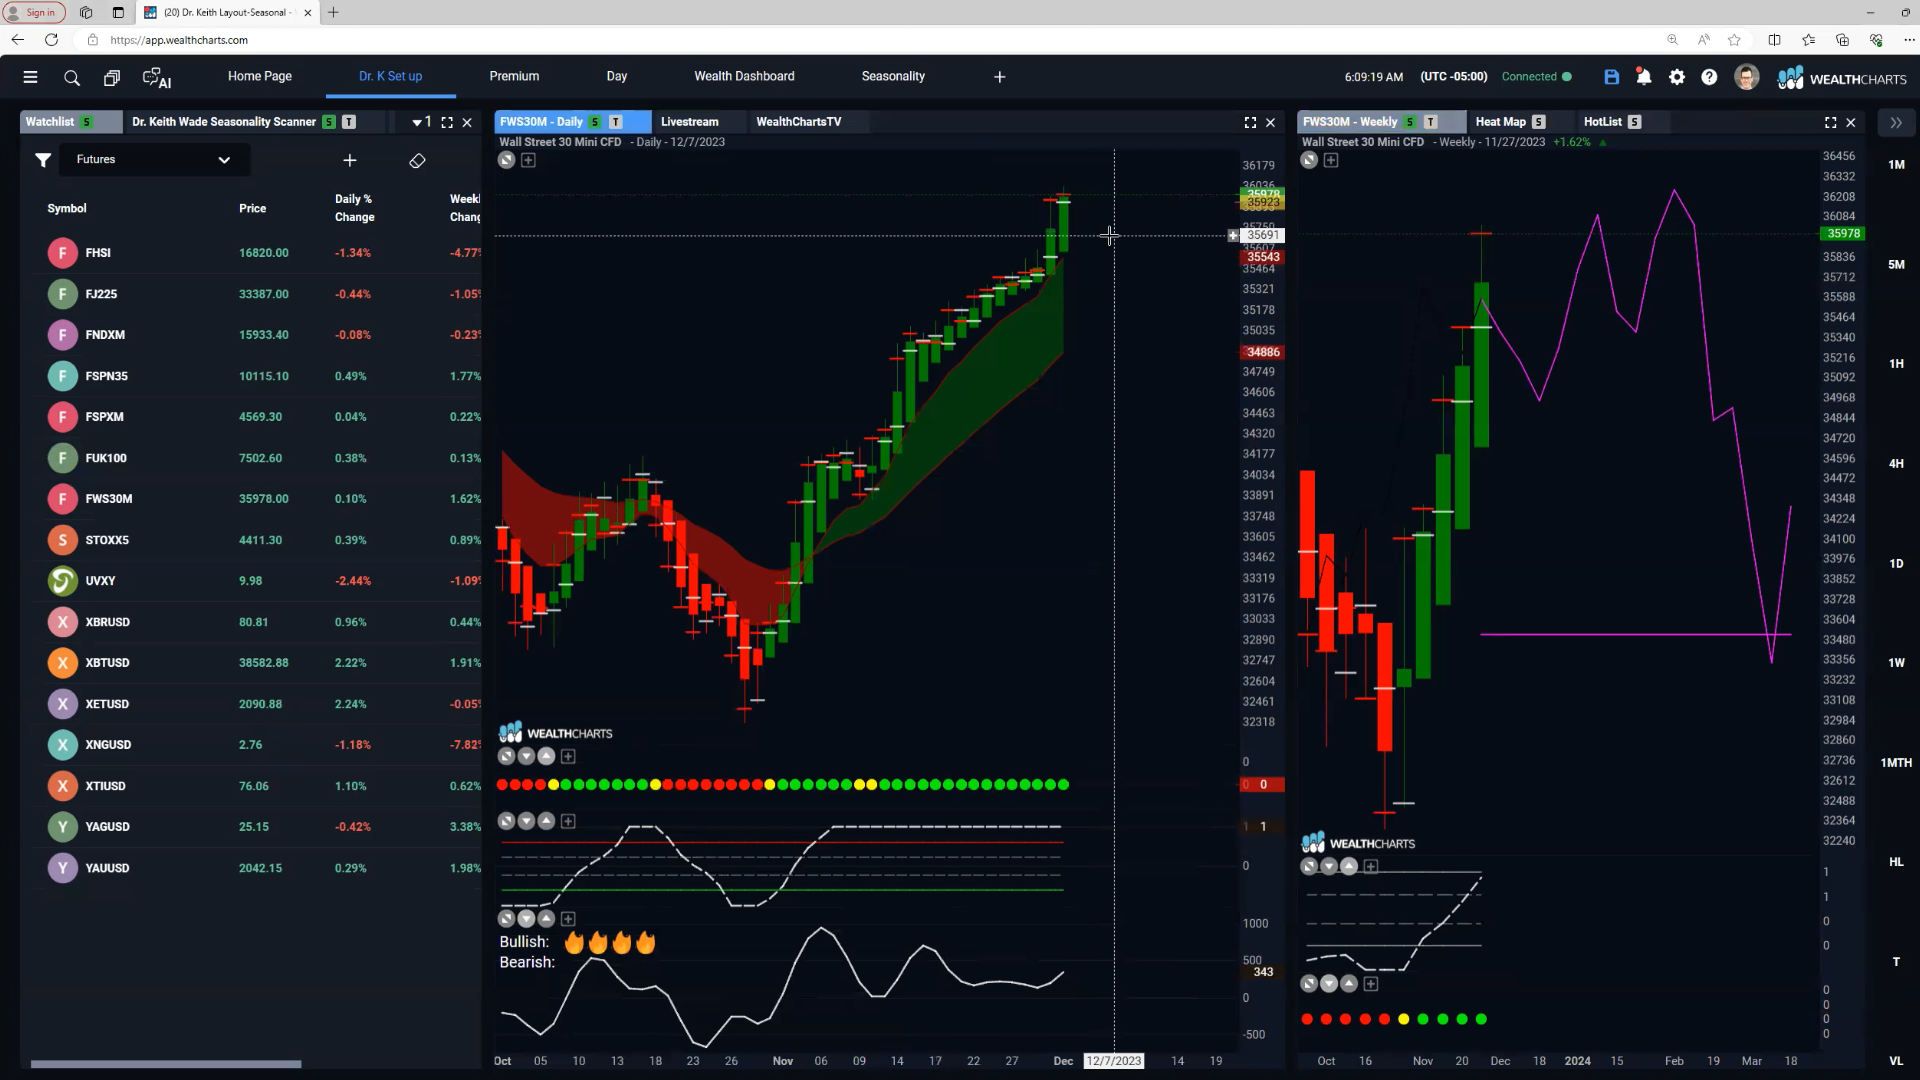Add indicator on daily chart price pane
The image size is (1920, 1080).
click(528, 160)
